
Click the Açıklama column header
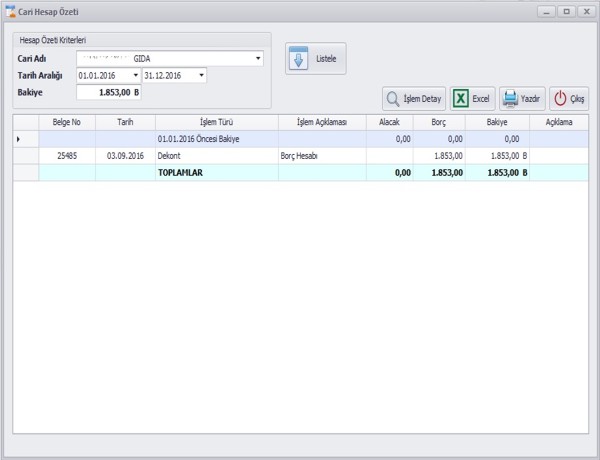tap(559, 122)
